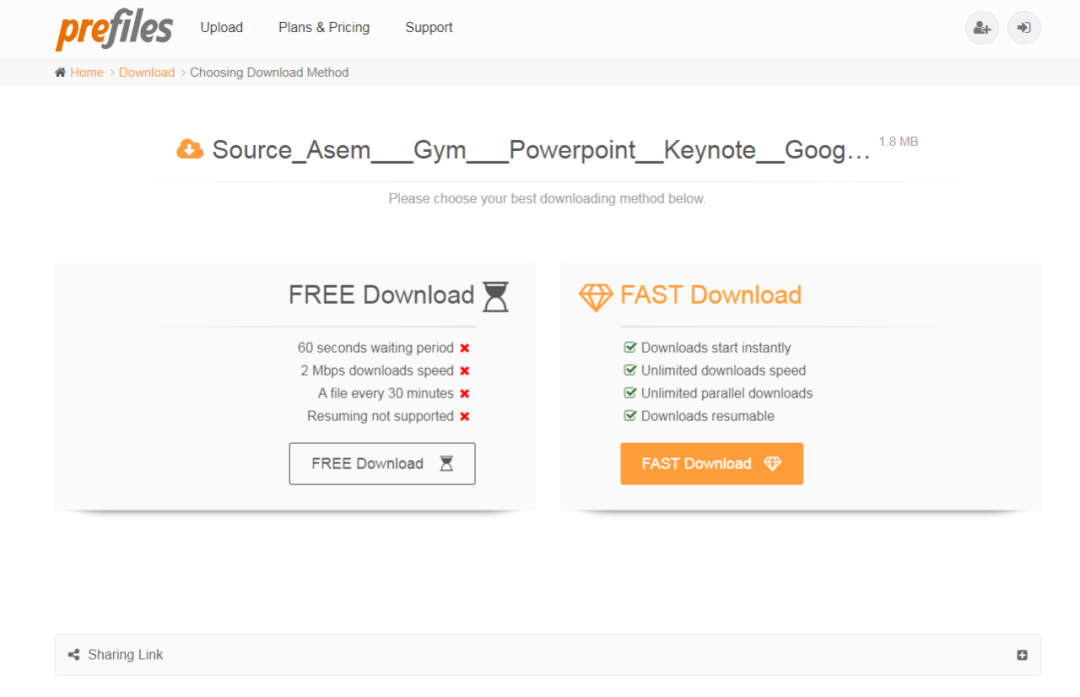Click the Source_Asem Gym Powerpoint file name
Screen dimensions: 1080x697
click(x=541, y=149)
